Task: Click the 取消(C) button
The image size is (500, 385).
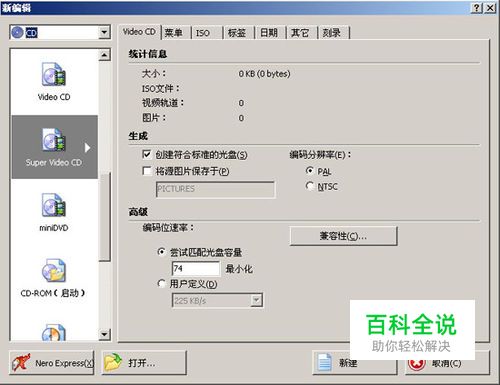Action: click(447, 363)
